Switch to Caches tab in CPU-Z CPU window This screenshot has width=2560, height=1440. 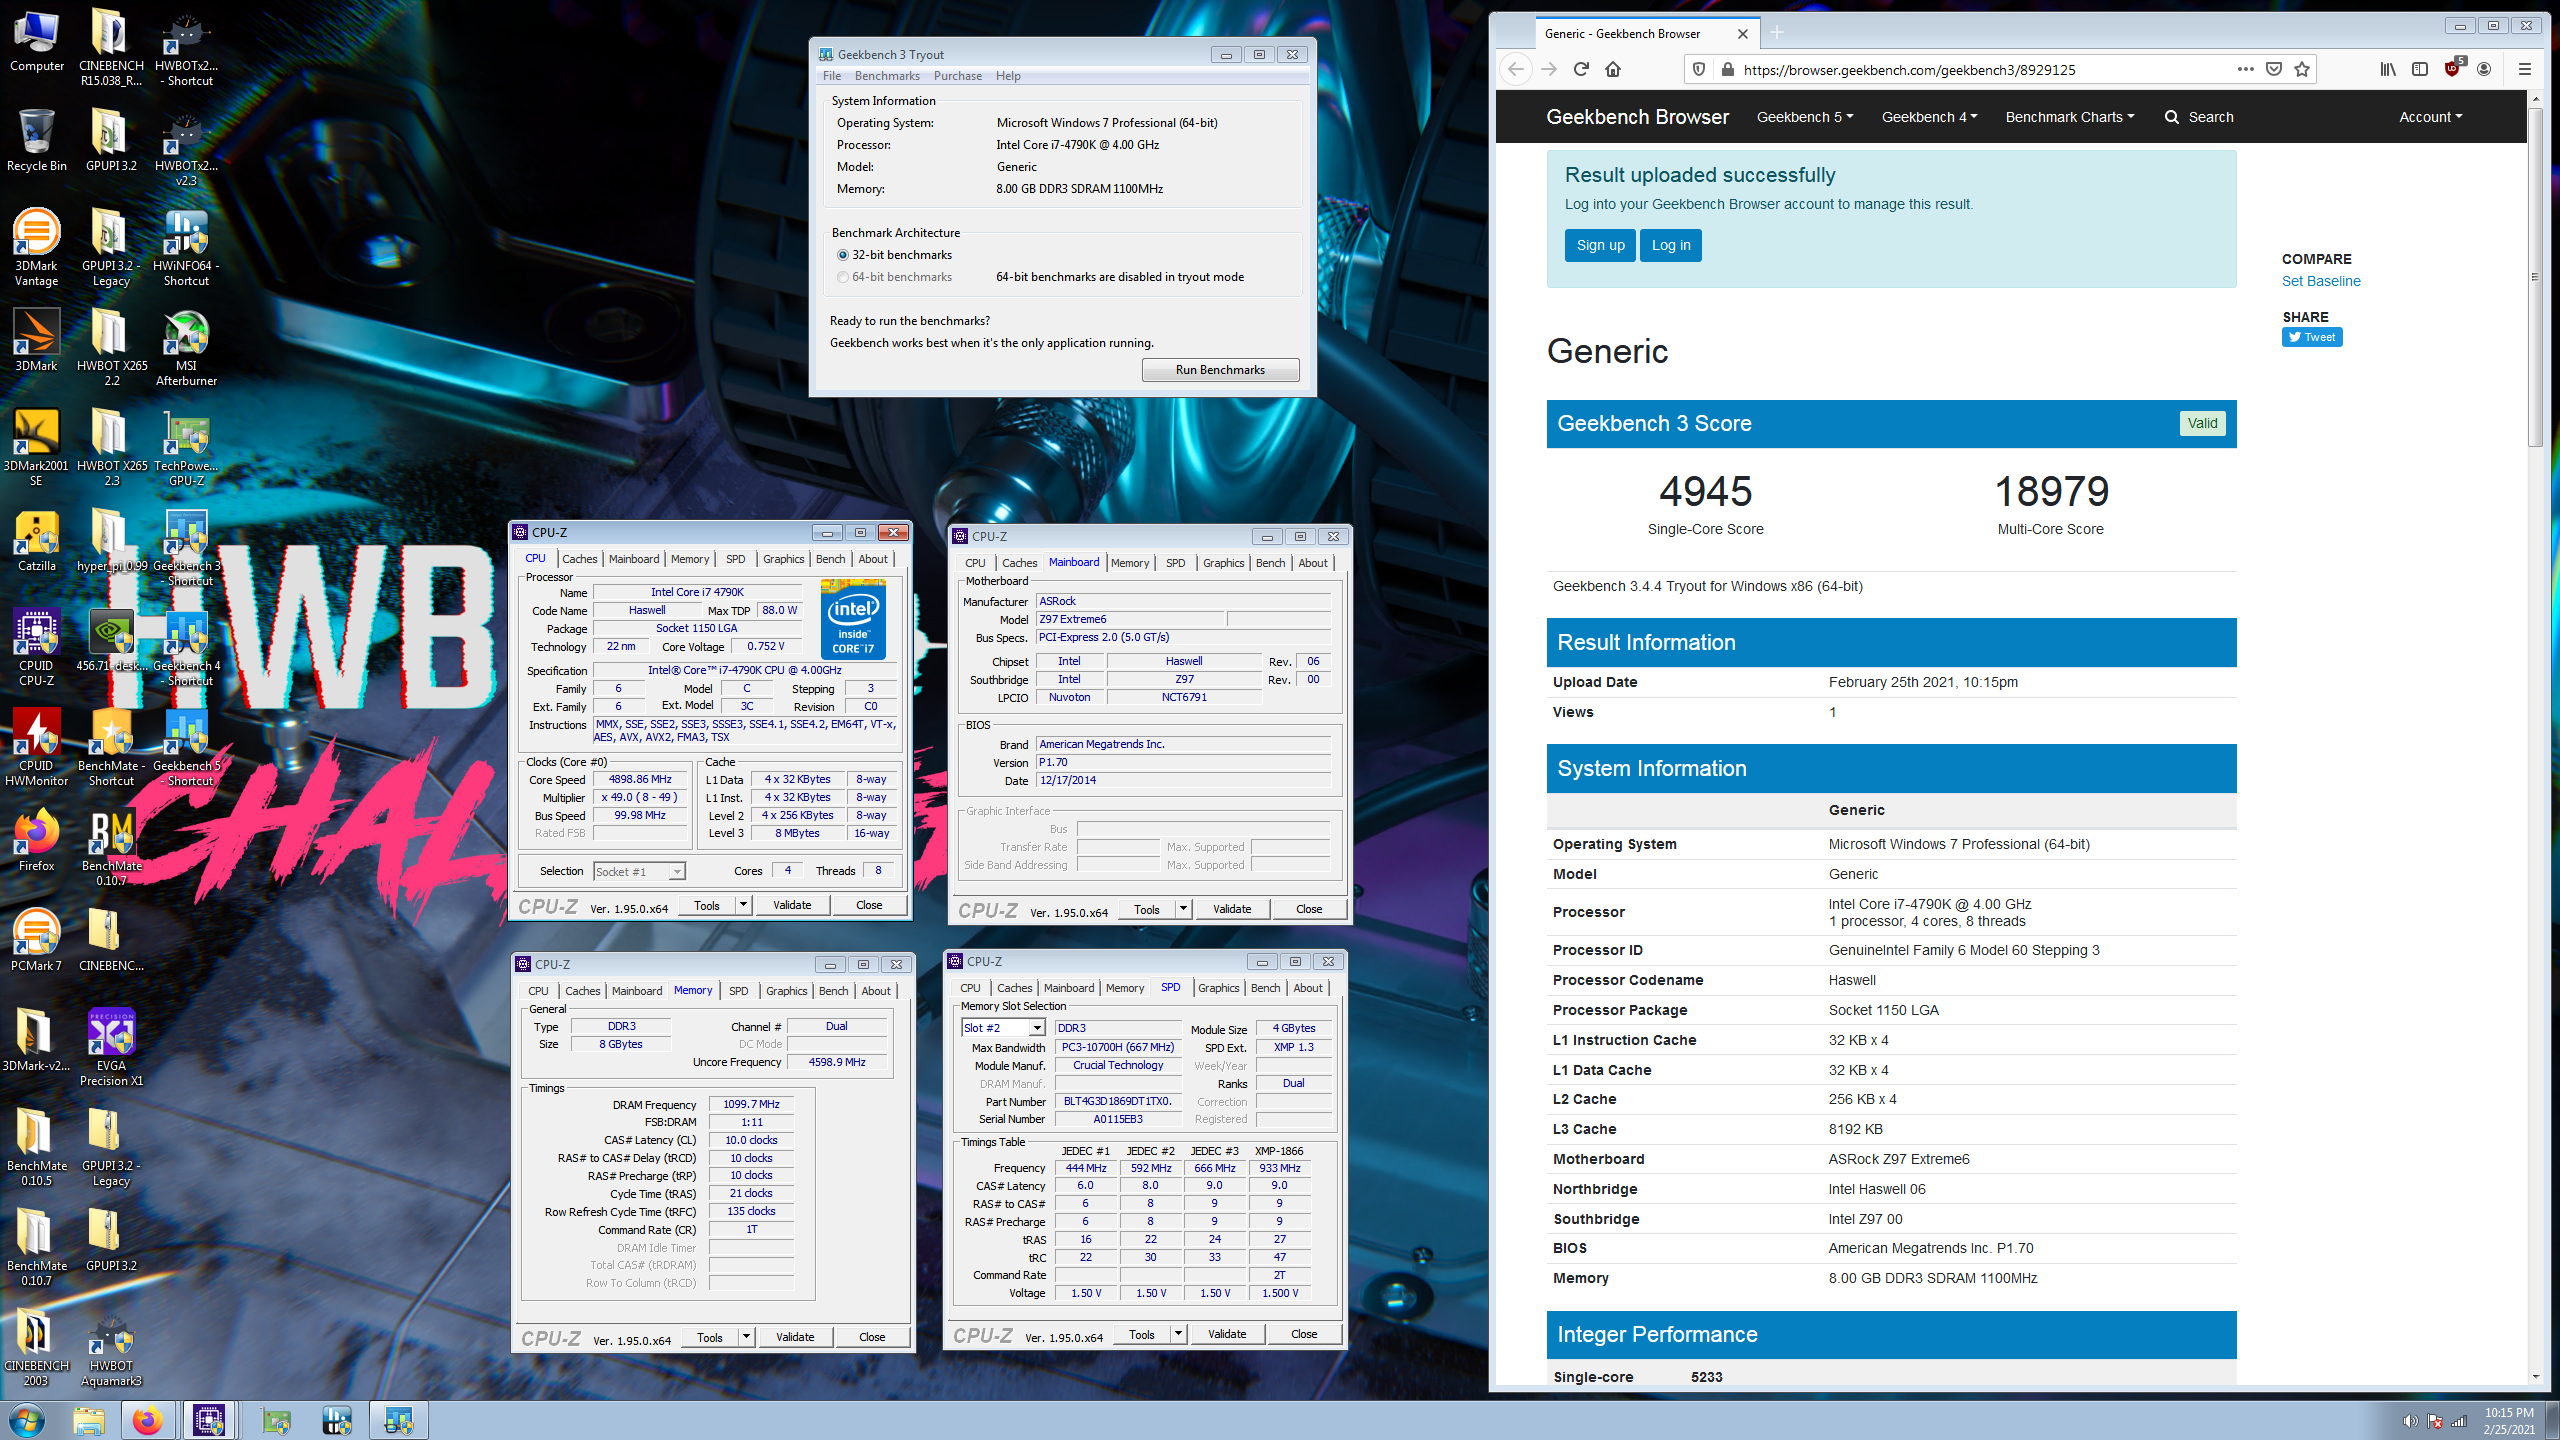click(580, 559)
